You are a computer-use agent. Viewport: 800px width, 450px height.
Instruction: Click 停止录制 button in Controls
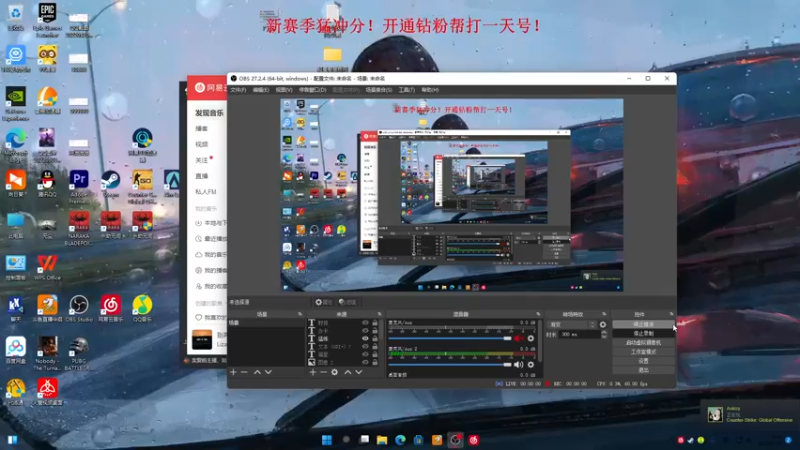coord(643,334)
